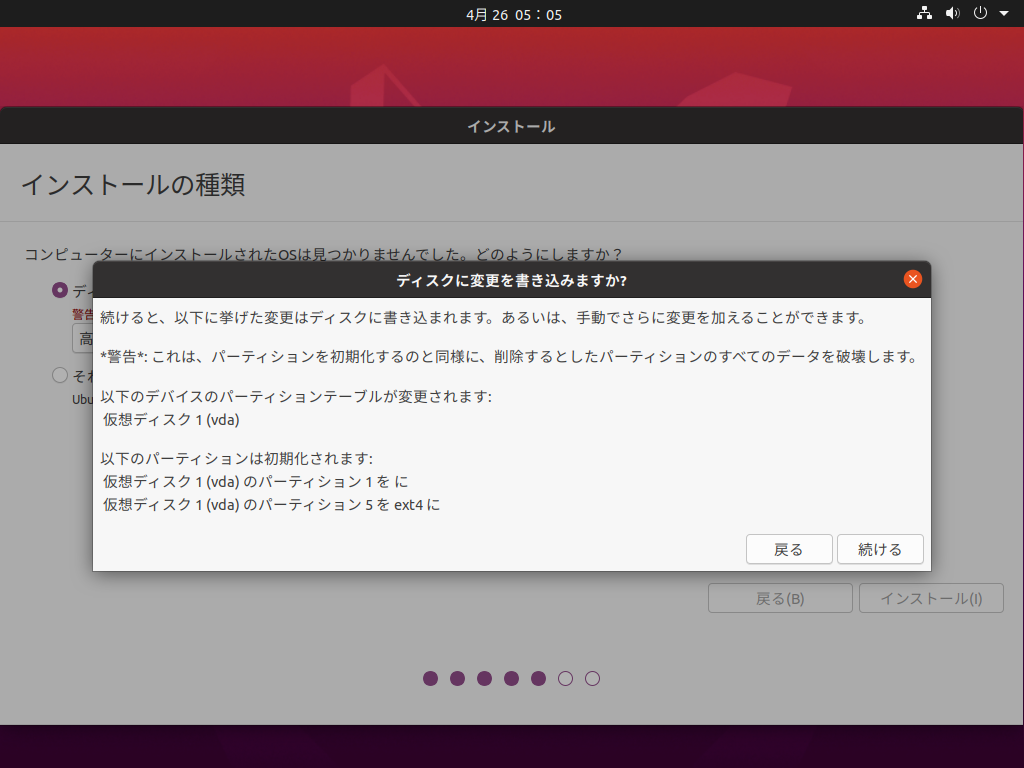Click the first progress dot
This screenshot has height=768, width=1024.
click(430, 679)
